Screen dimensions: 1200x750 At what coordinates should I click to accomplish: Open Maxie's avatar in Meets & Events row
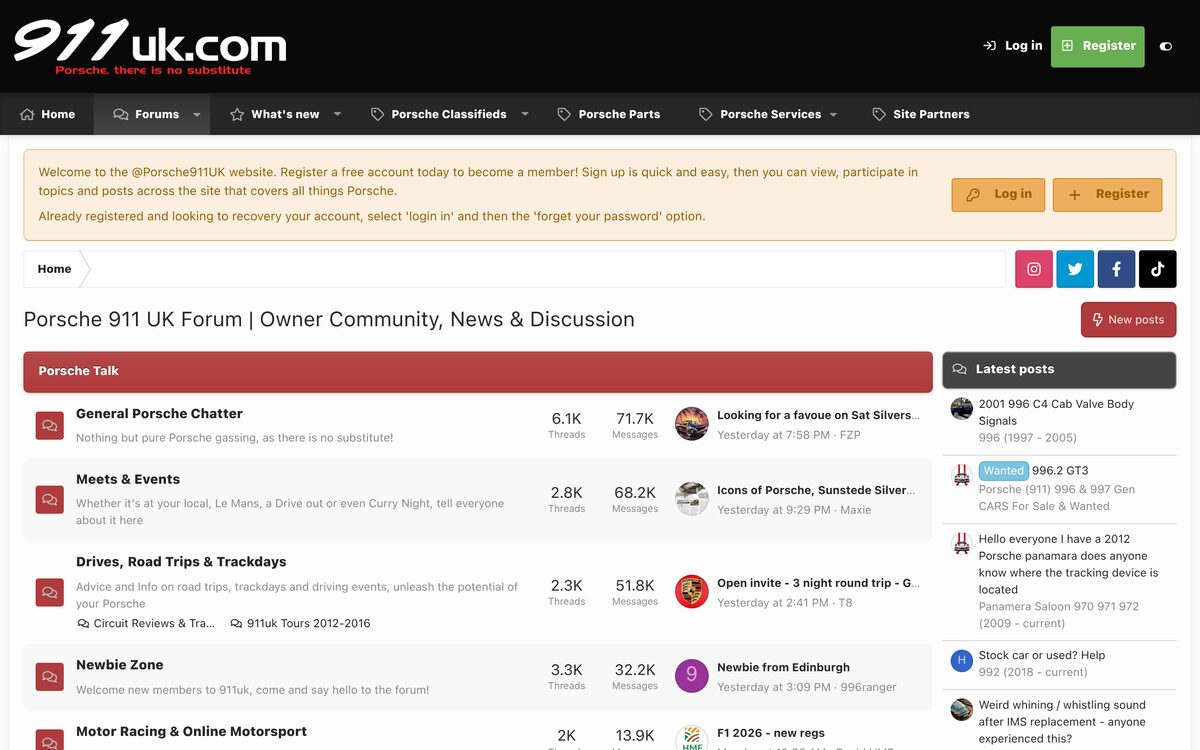pos(692,499)
